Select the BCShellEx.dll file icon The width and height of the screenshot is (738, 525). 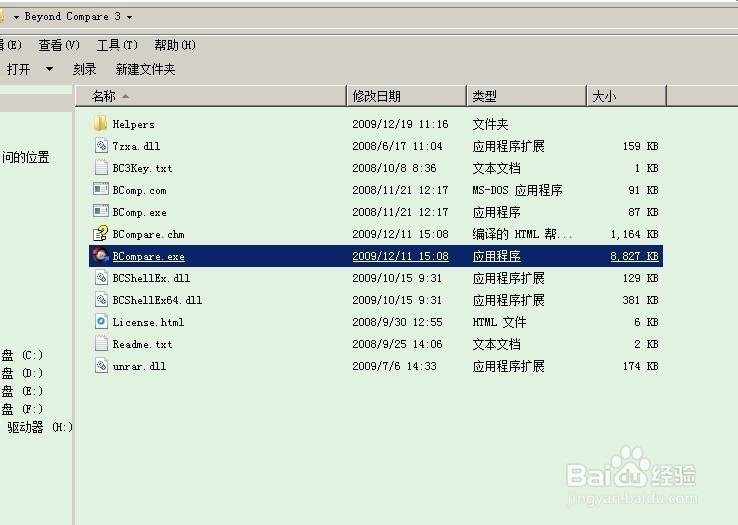(101, 278)
